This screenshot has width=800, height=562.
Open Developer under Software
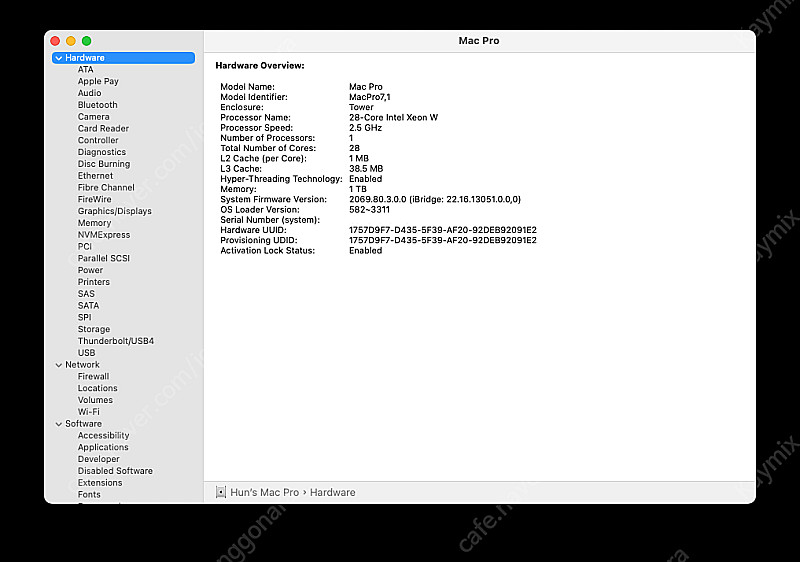(98, 459)
